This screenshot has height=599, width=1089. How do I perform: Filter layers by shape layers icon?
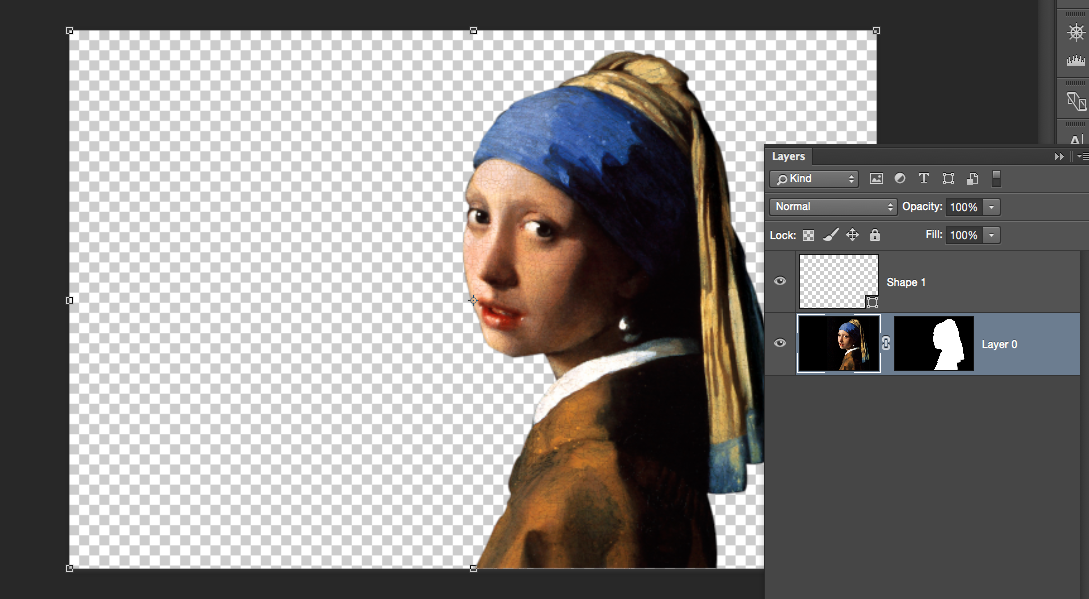(948, 179)
